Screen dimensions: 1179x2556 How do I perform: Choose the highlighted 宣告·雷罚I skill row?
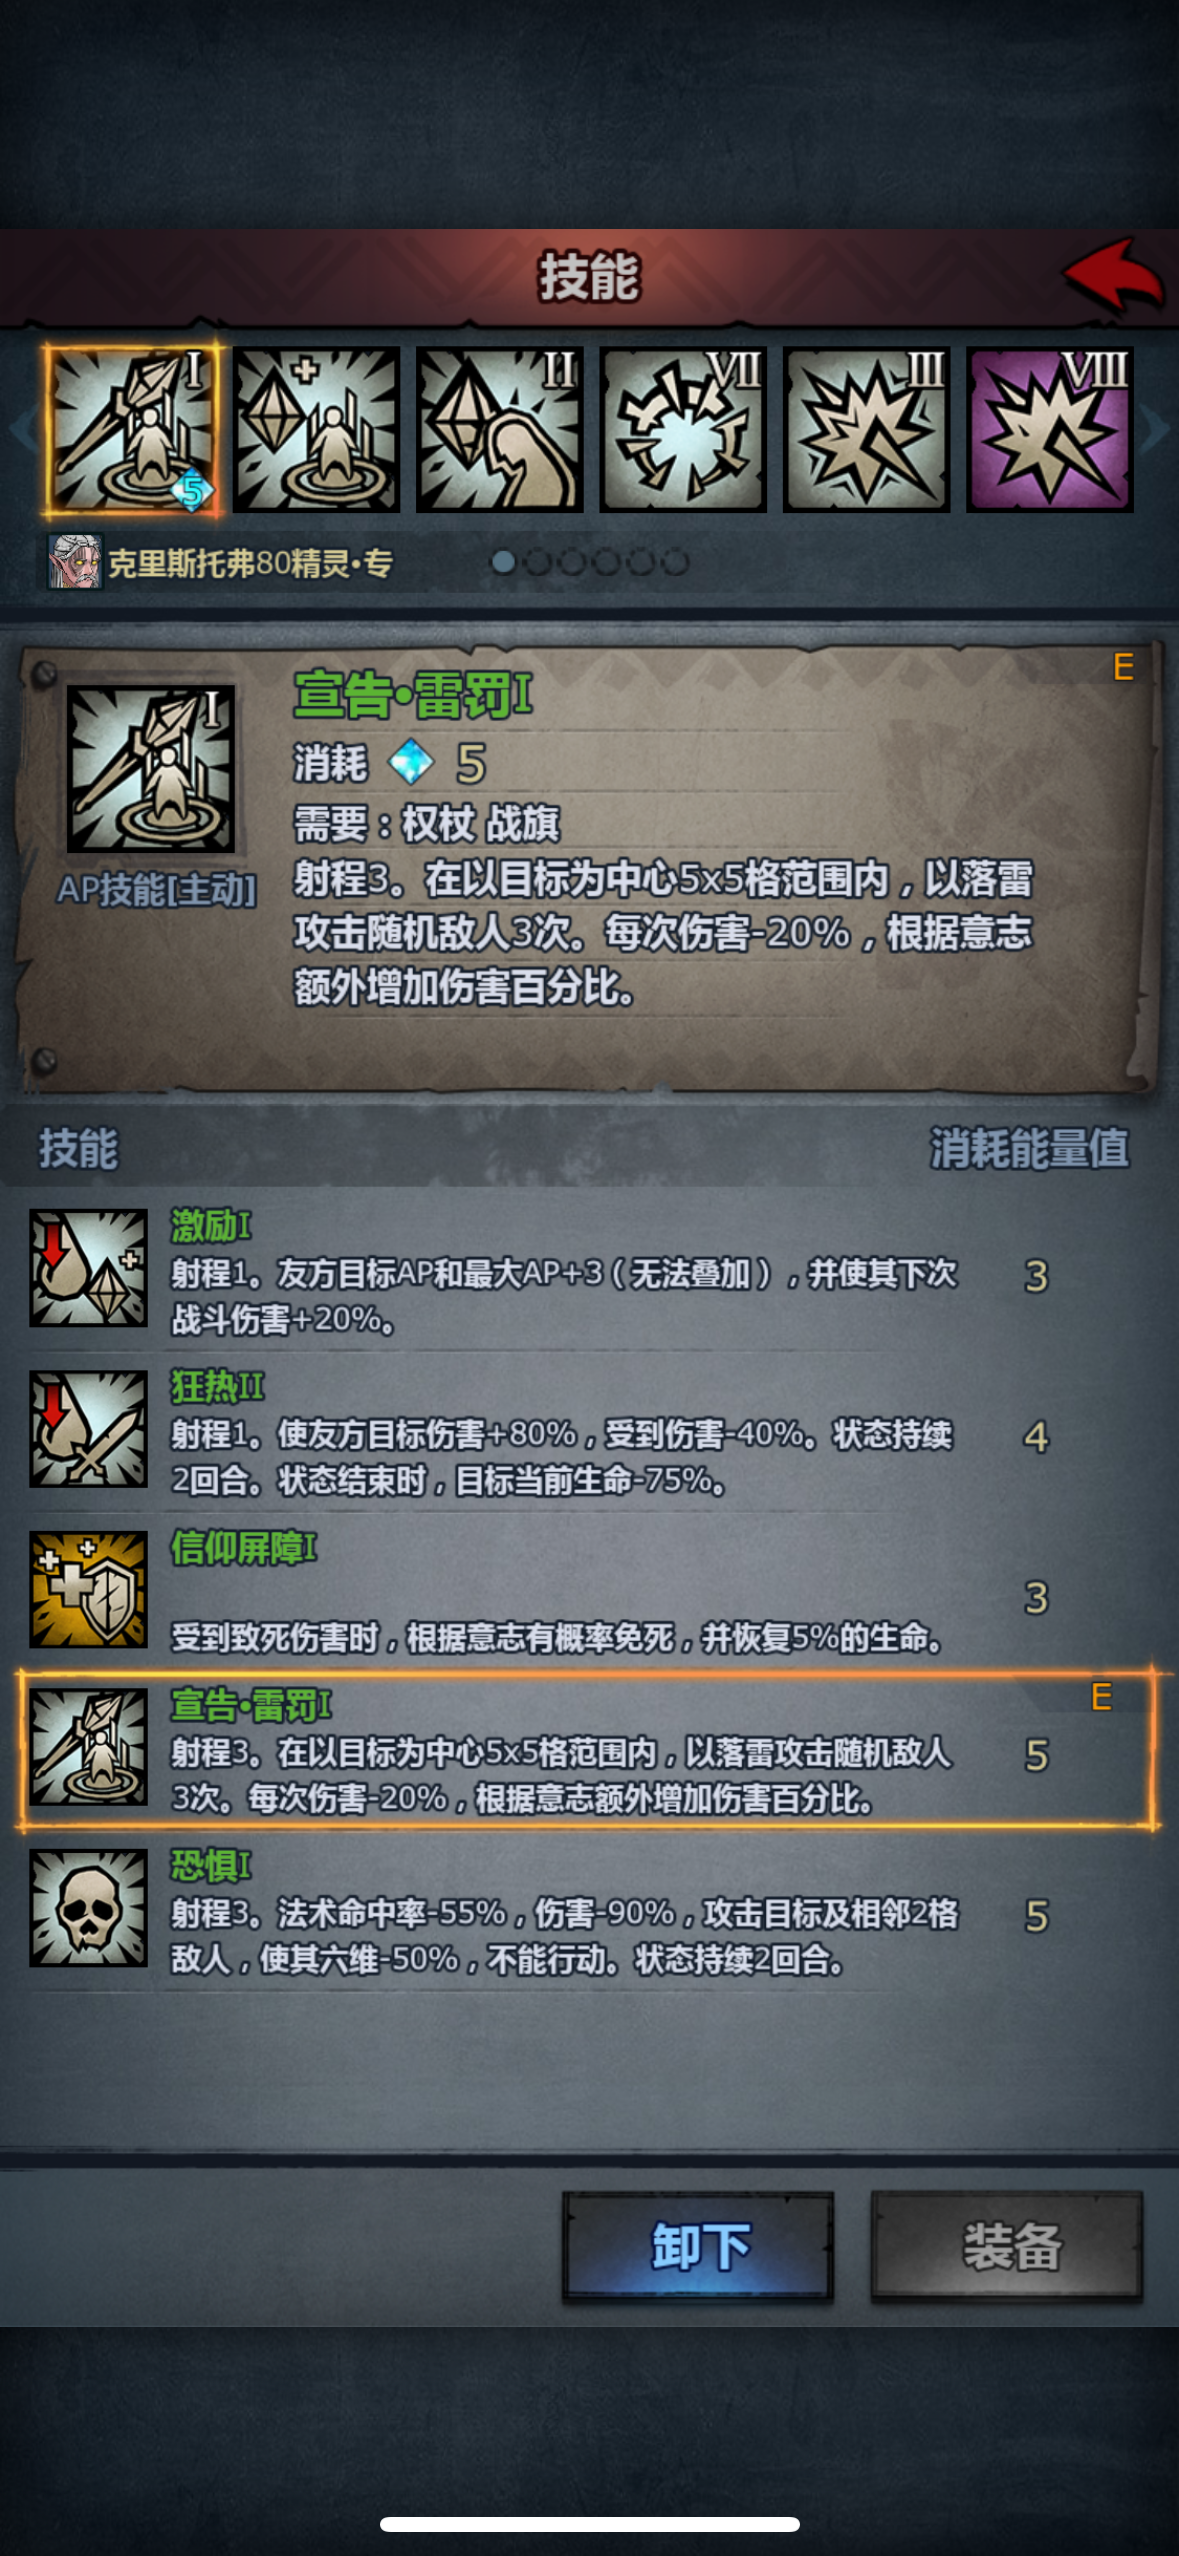587,1750
